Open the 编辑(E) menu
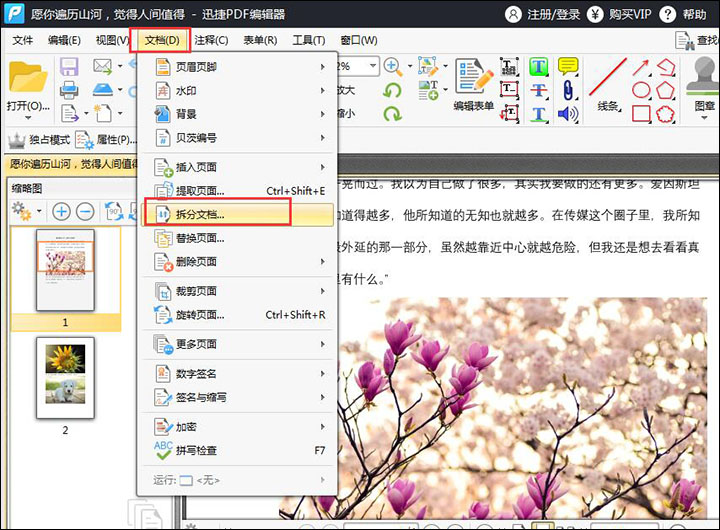Viewport: 720px width, 530px height. click(64, 40)
